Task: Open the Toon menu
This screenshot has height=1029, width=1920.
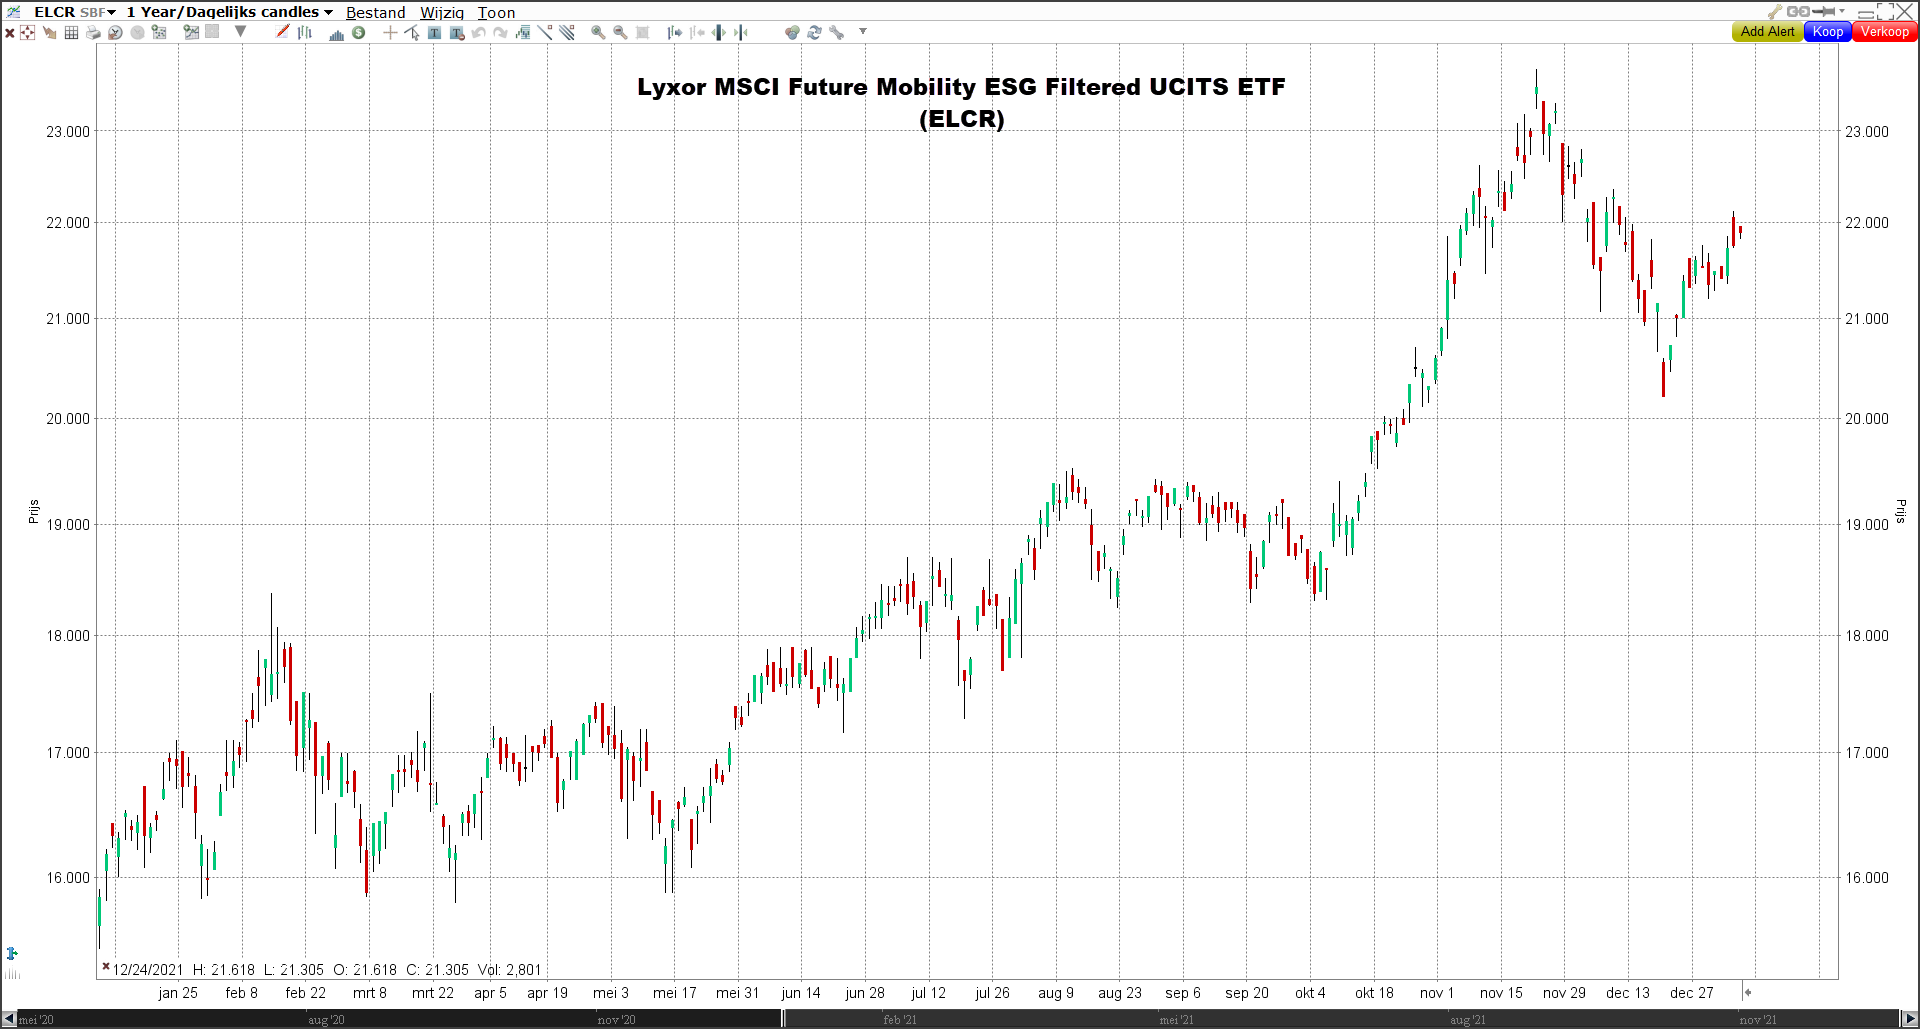Action: 496,13
